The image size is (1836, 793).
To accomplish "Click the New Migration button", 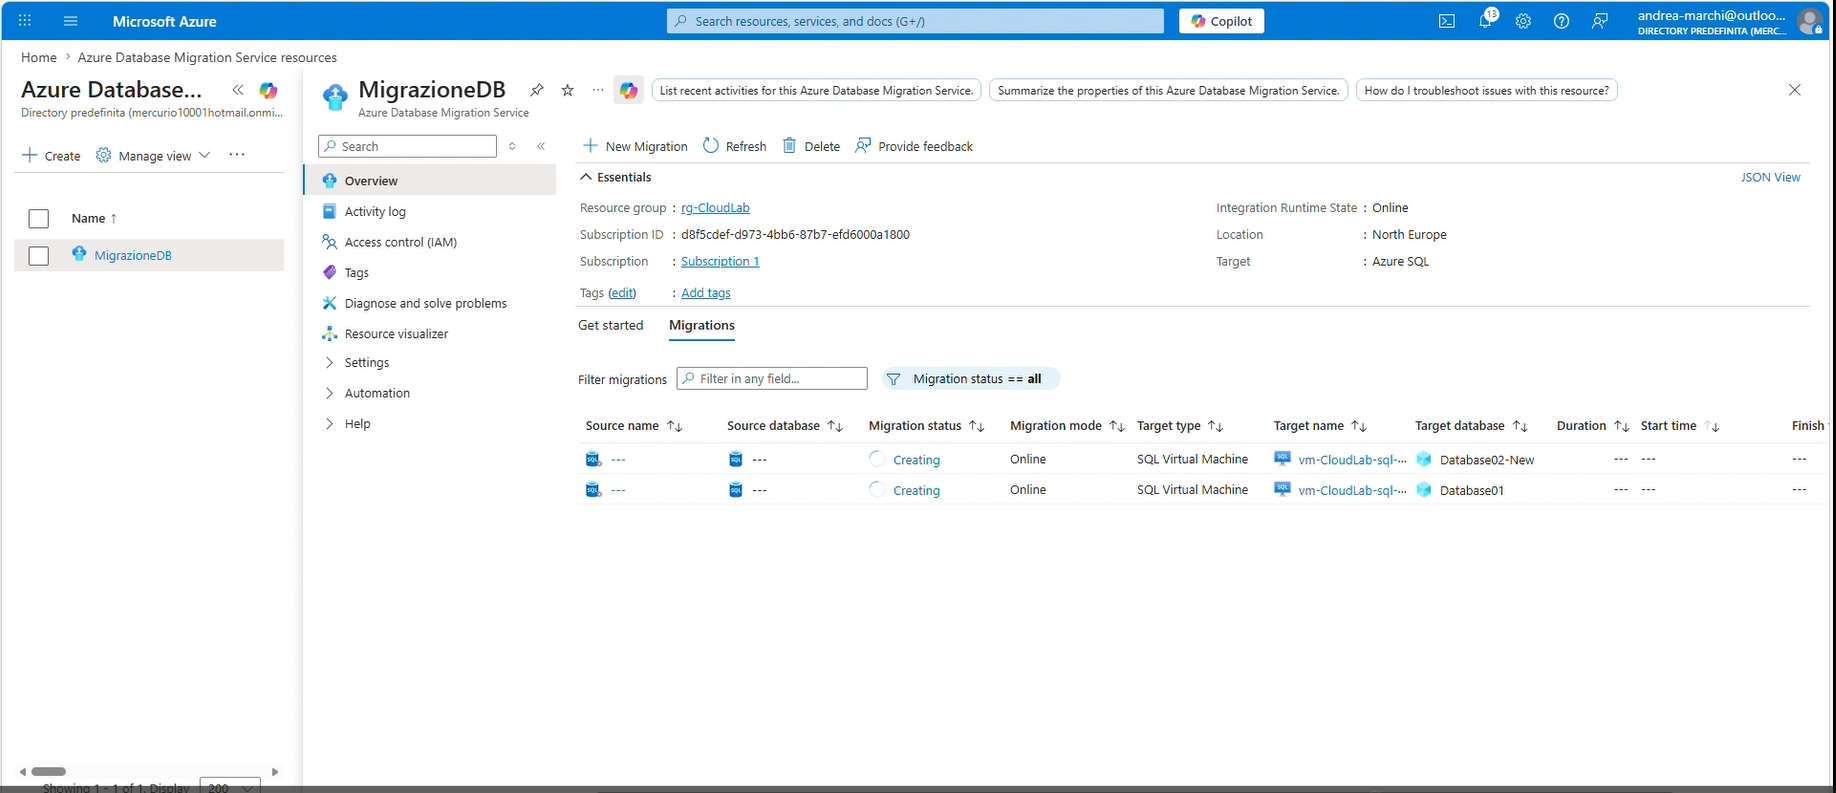I will [x=635, y=146].
